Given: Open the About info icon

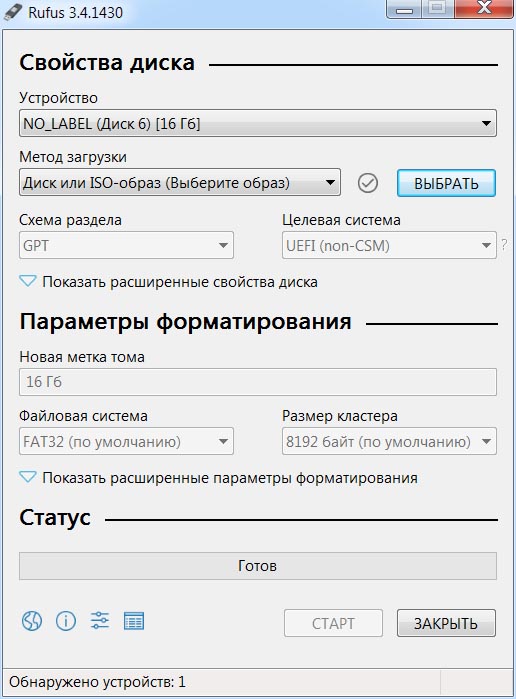Looking at the screenshot, I should click(x=66, y=621).
